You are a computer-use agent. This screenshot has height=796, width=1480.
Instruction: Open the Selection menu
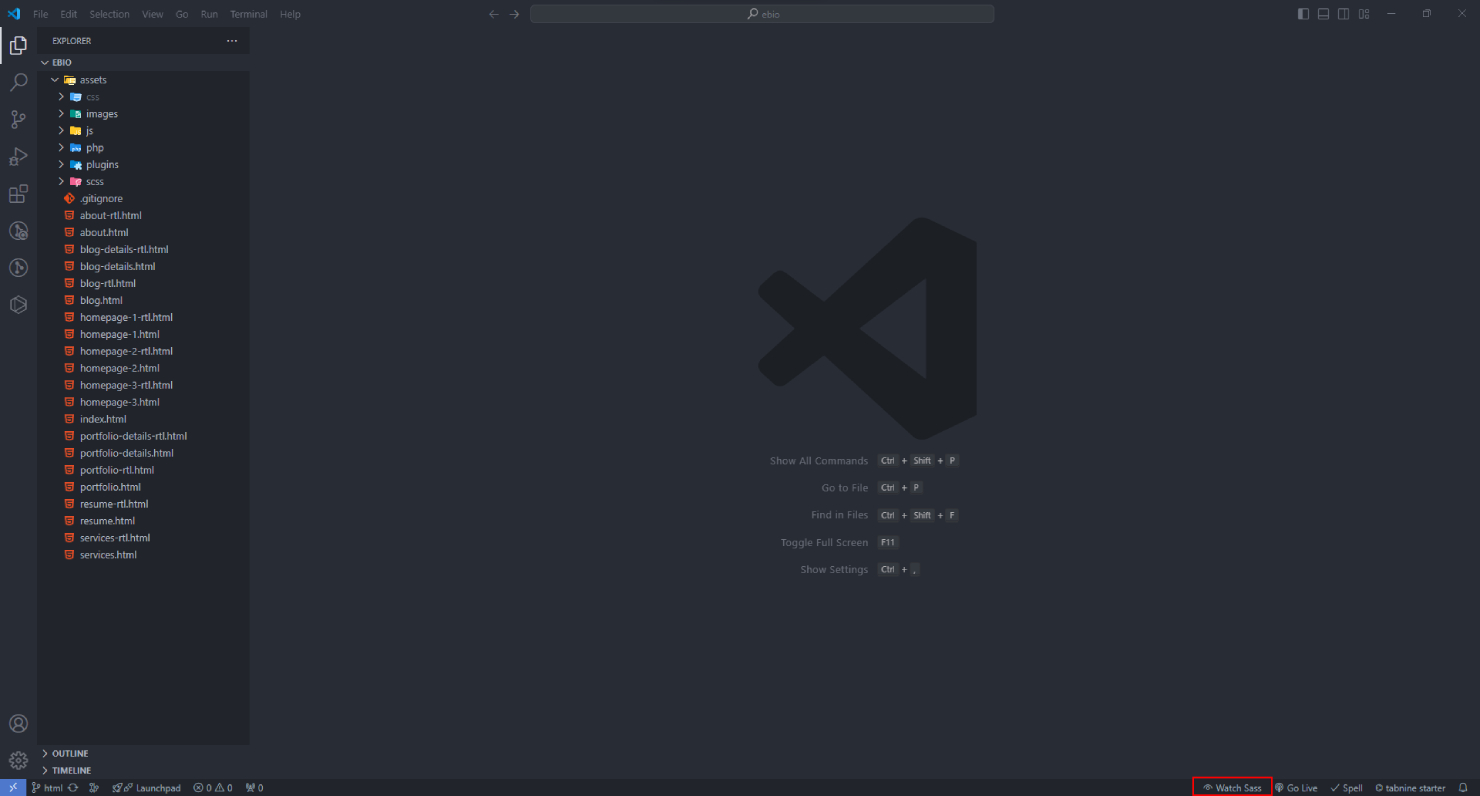pos(109,14)
